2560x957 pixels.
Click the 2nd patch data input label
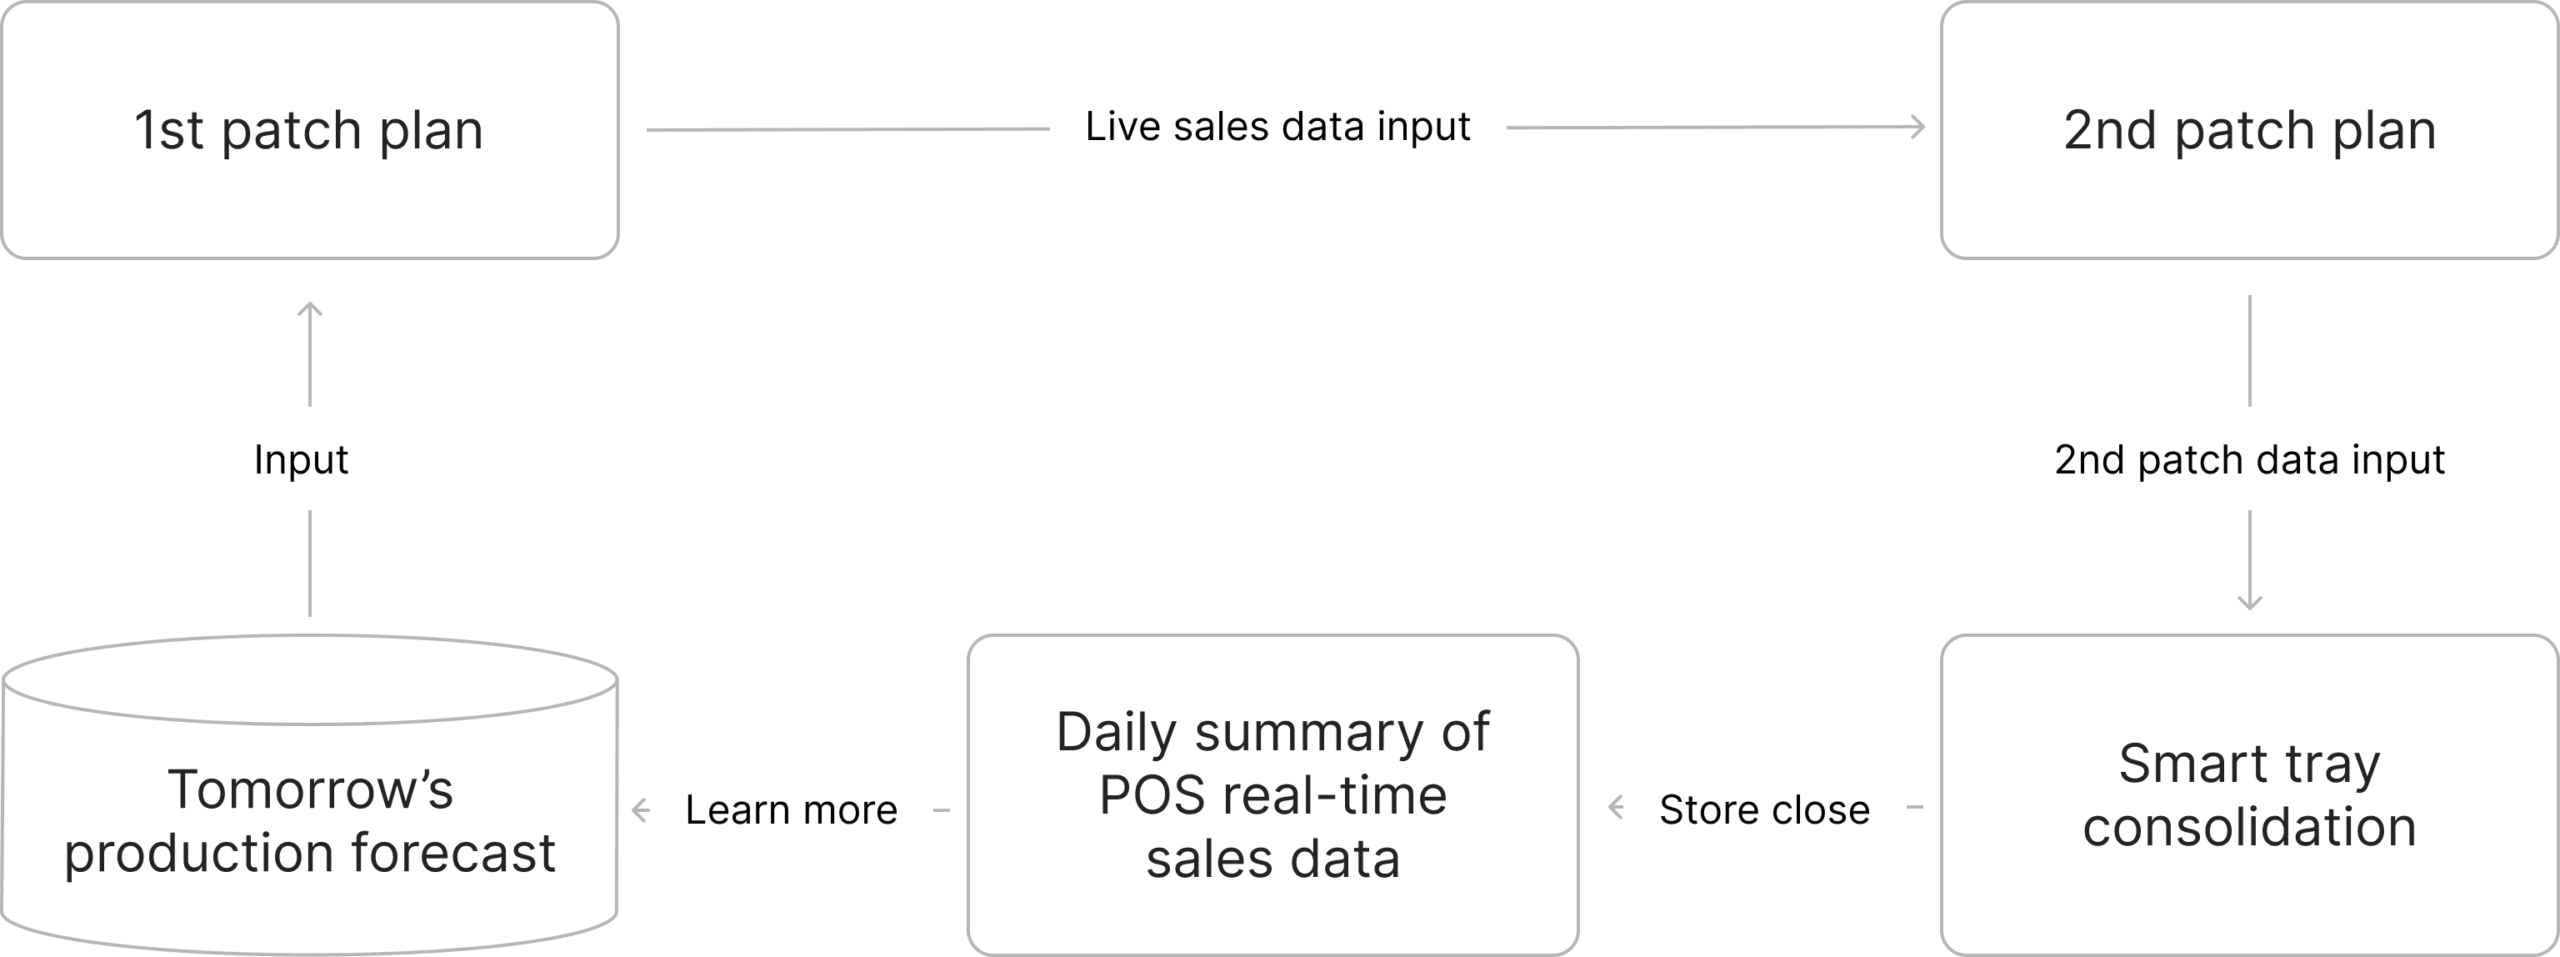click(2249, 460)
